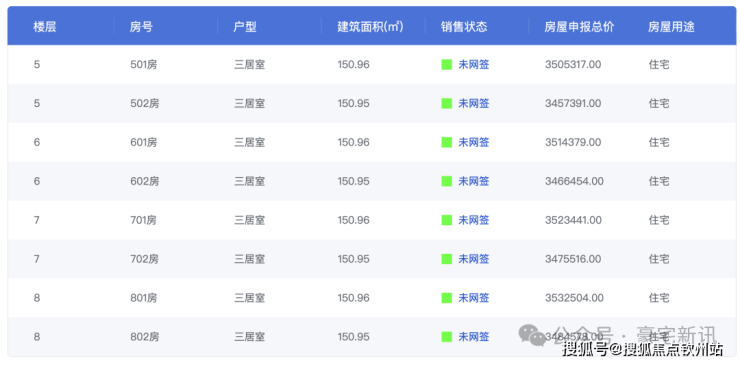Open 未网签 link in 601房 row
740x365 pixels.
tap(473, 142)
